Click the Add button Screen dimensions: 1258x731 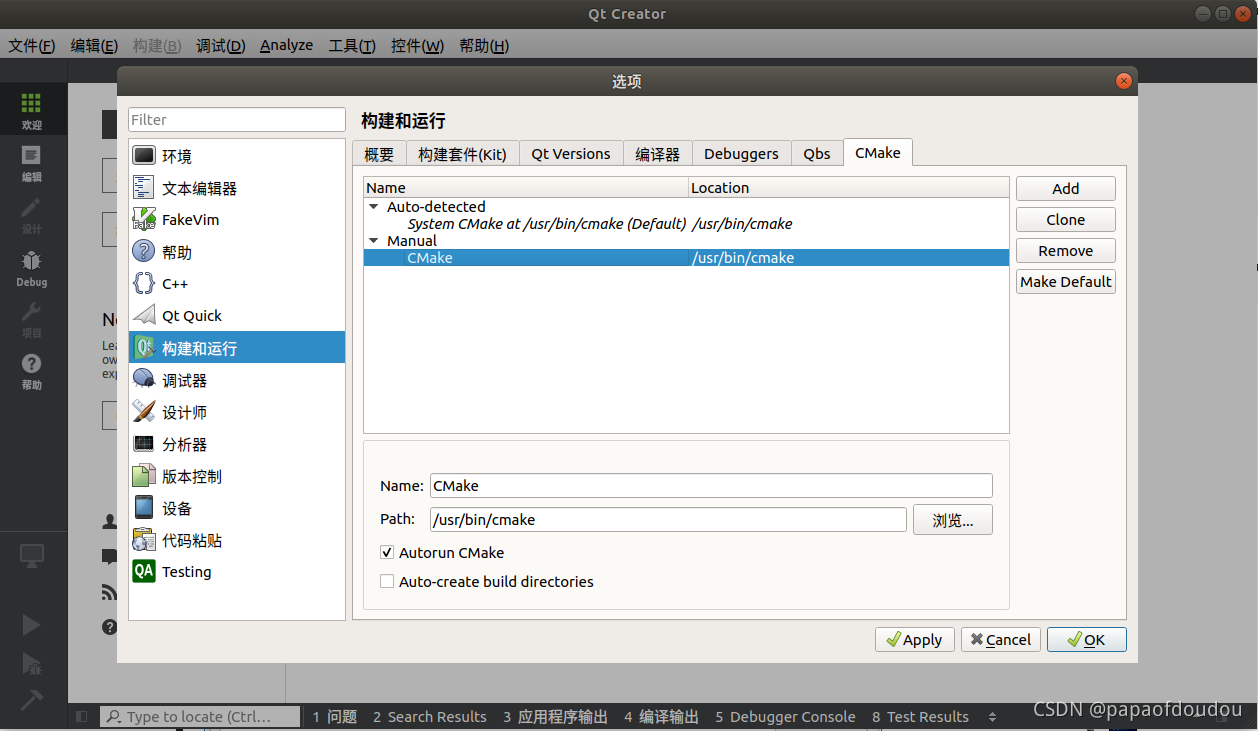click(x=1066, y=189)
